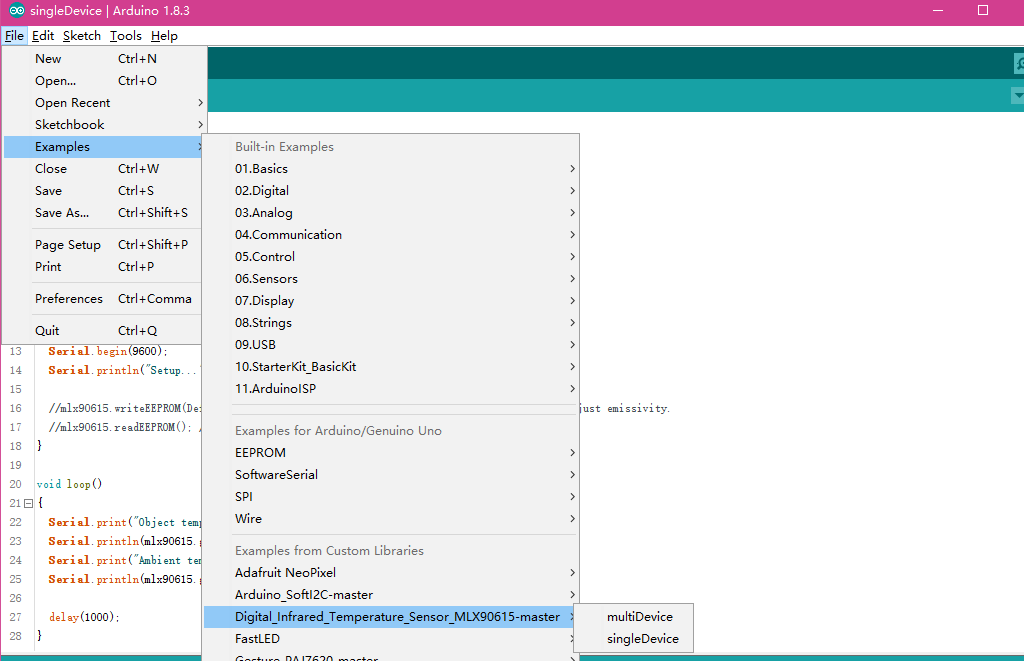This screenshot has width=1024, height=661.
Task: Expand the FastLED examples submenu
Action: 391,639
